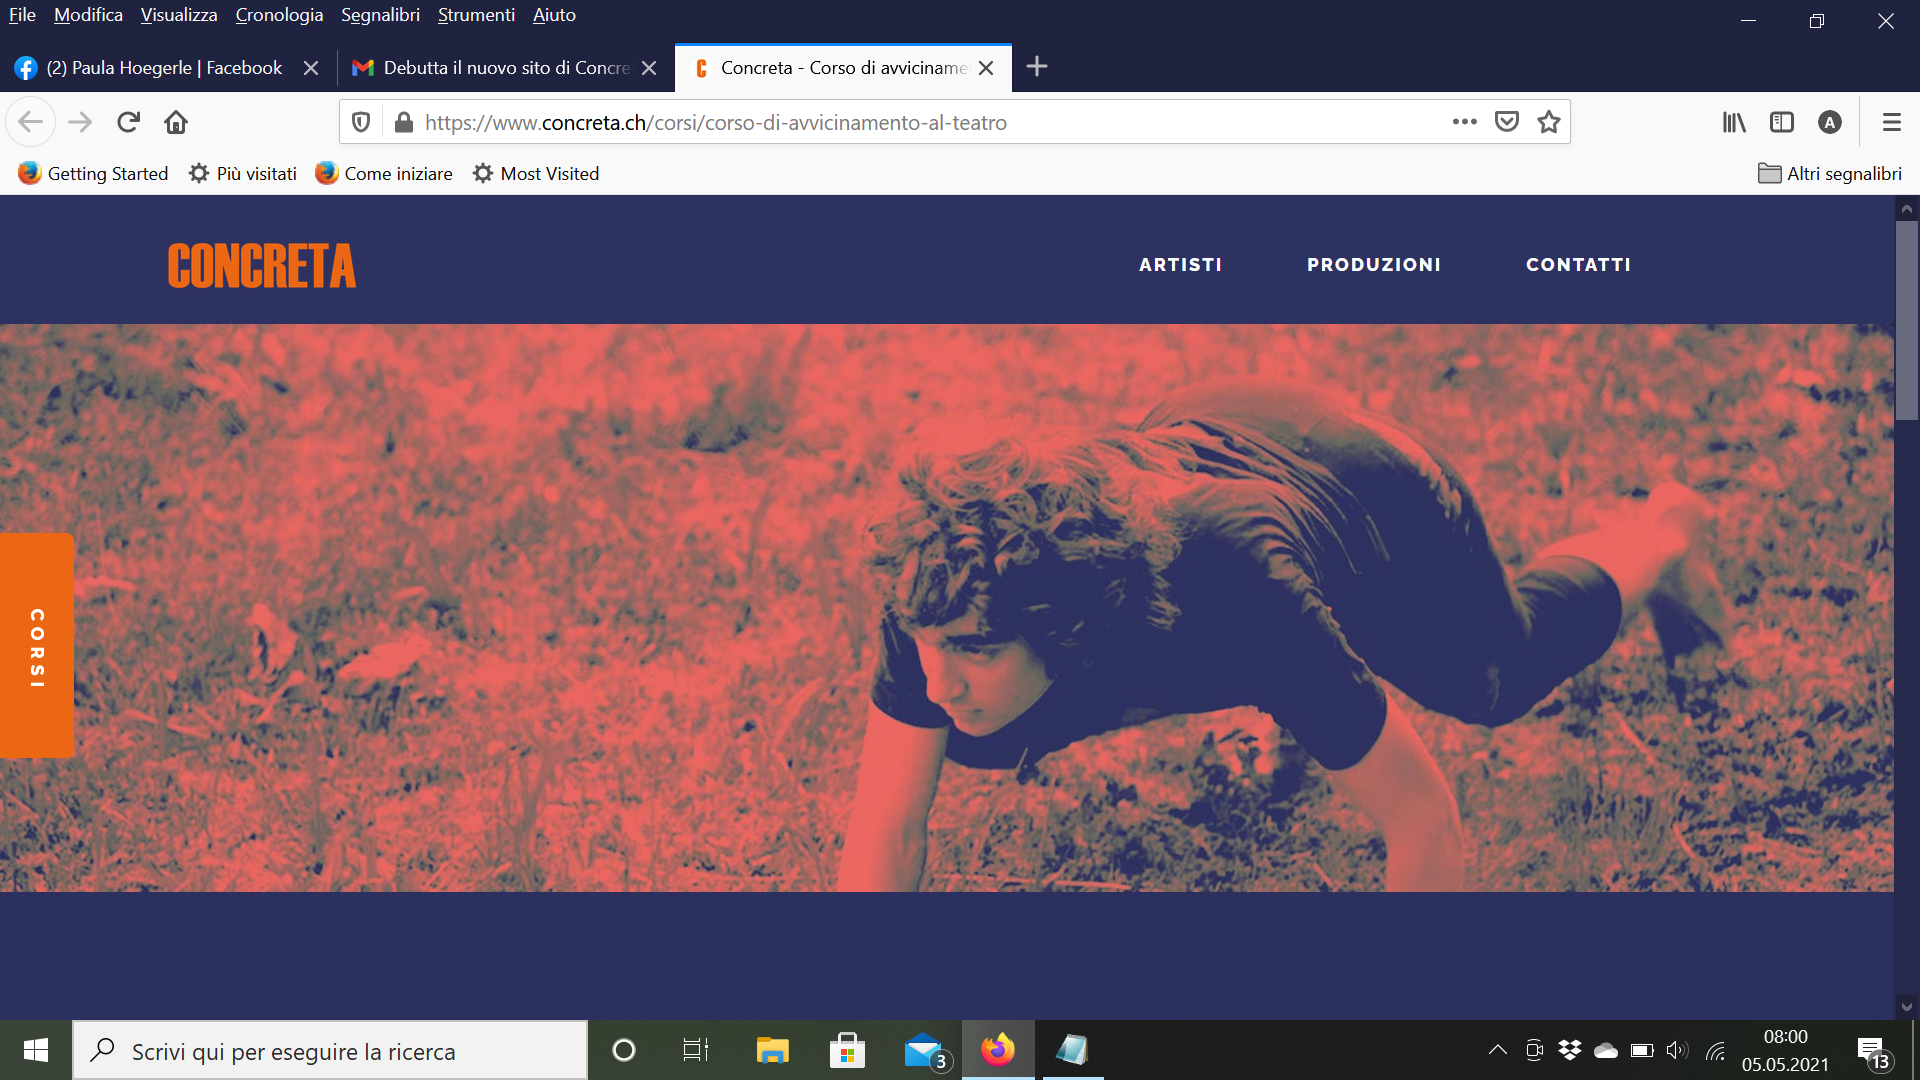The image size is (1920, 1080).
Task: View site security padlock details
Action: (404, 122)
